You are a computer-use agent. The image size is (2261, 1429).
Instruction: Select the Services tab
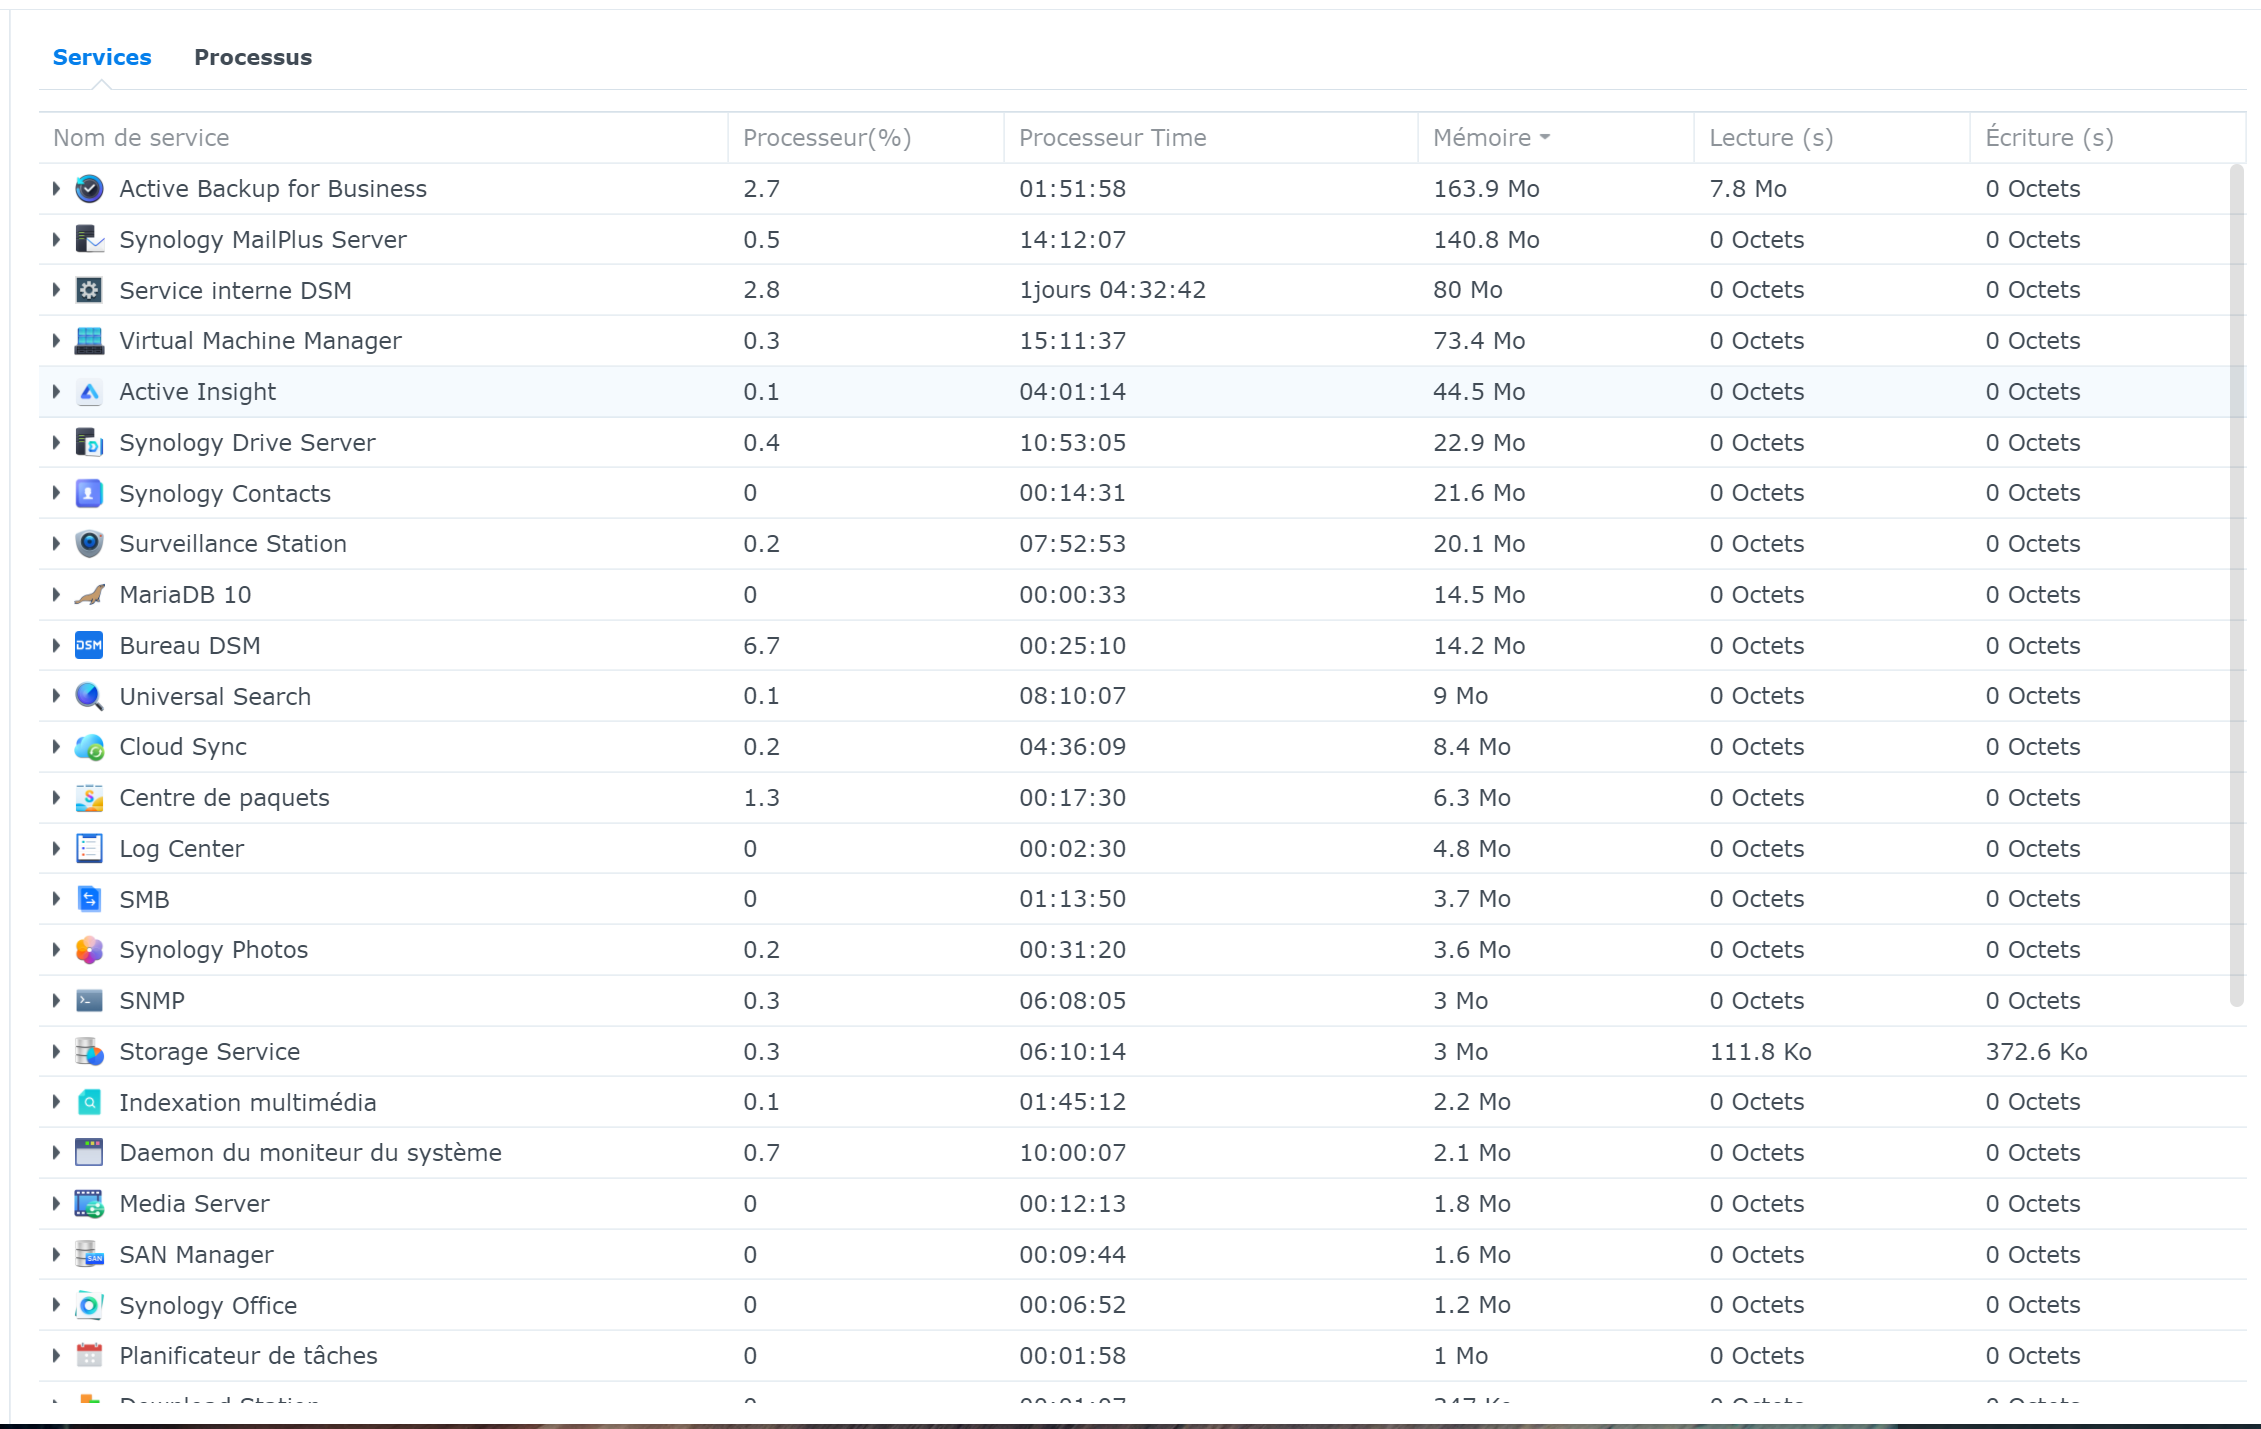point(102,57)
